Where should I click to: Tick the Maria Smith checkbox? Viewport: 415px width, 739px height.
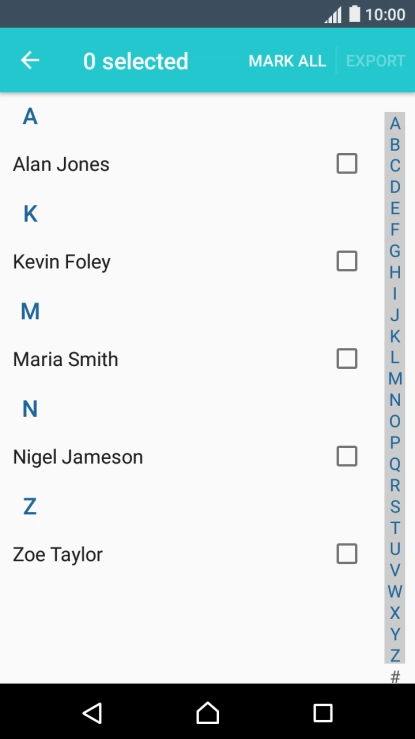347,359
